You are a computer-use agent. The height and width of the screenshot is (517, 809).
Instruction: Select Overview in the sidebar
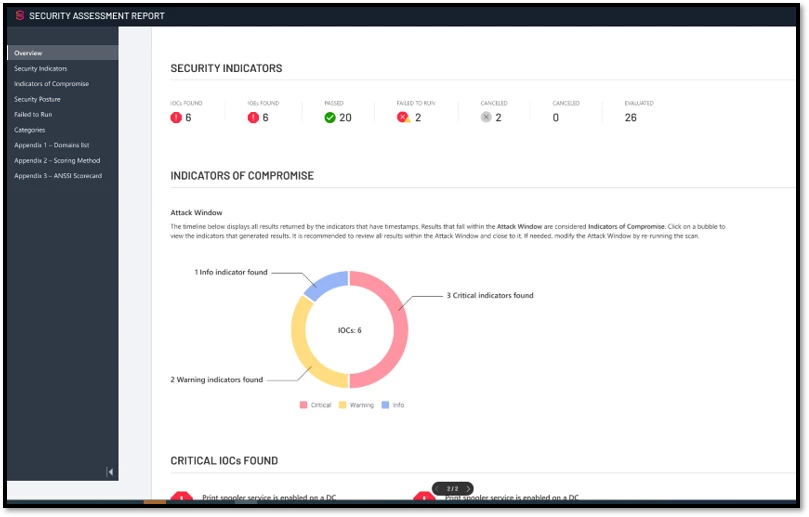[28, 53]
